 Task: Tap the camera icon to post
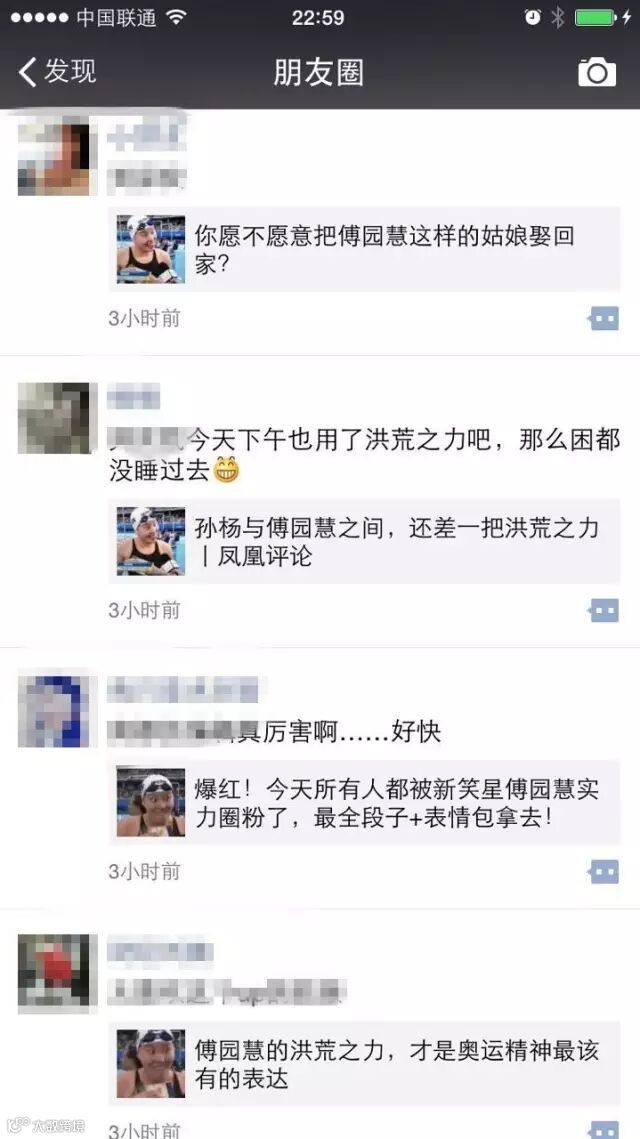click(x=596, y=72)
